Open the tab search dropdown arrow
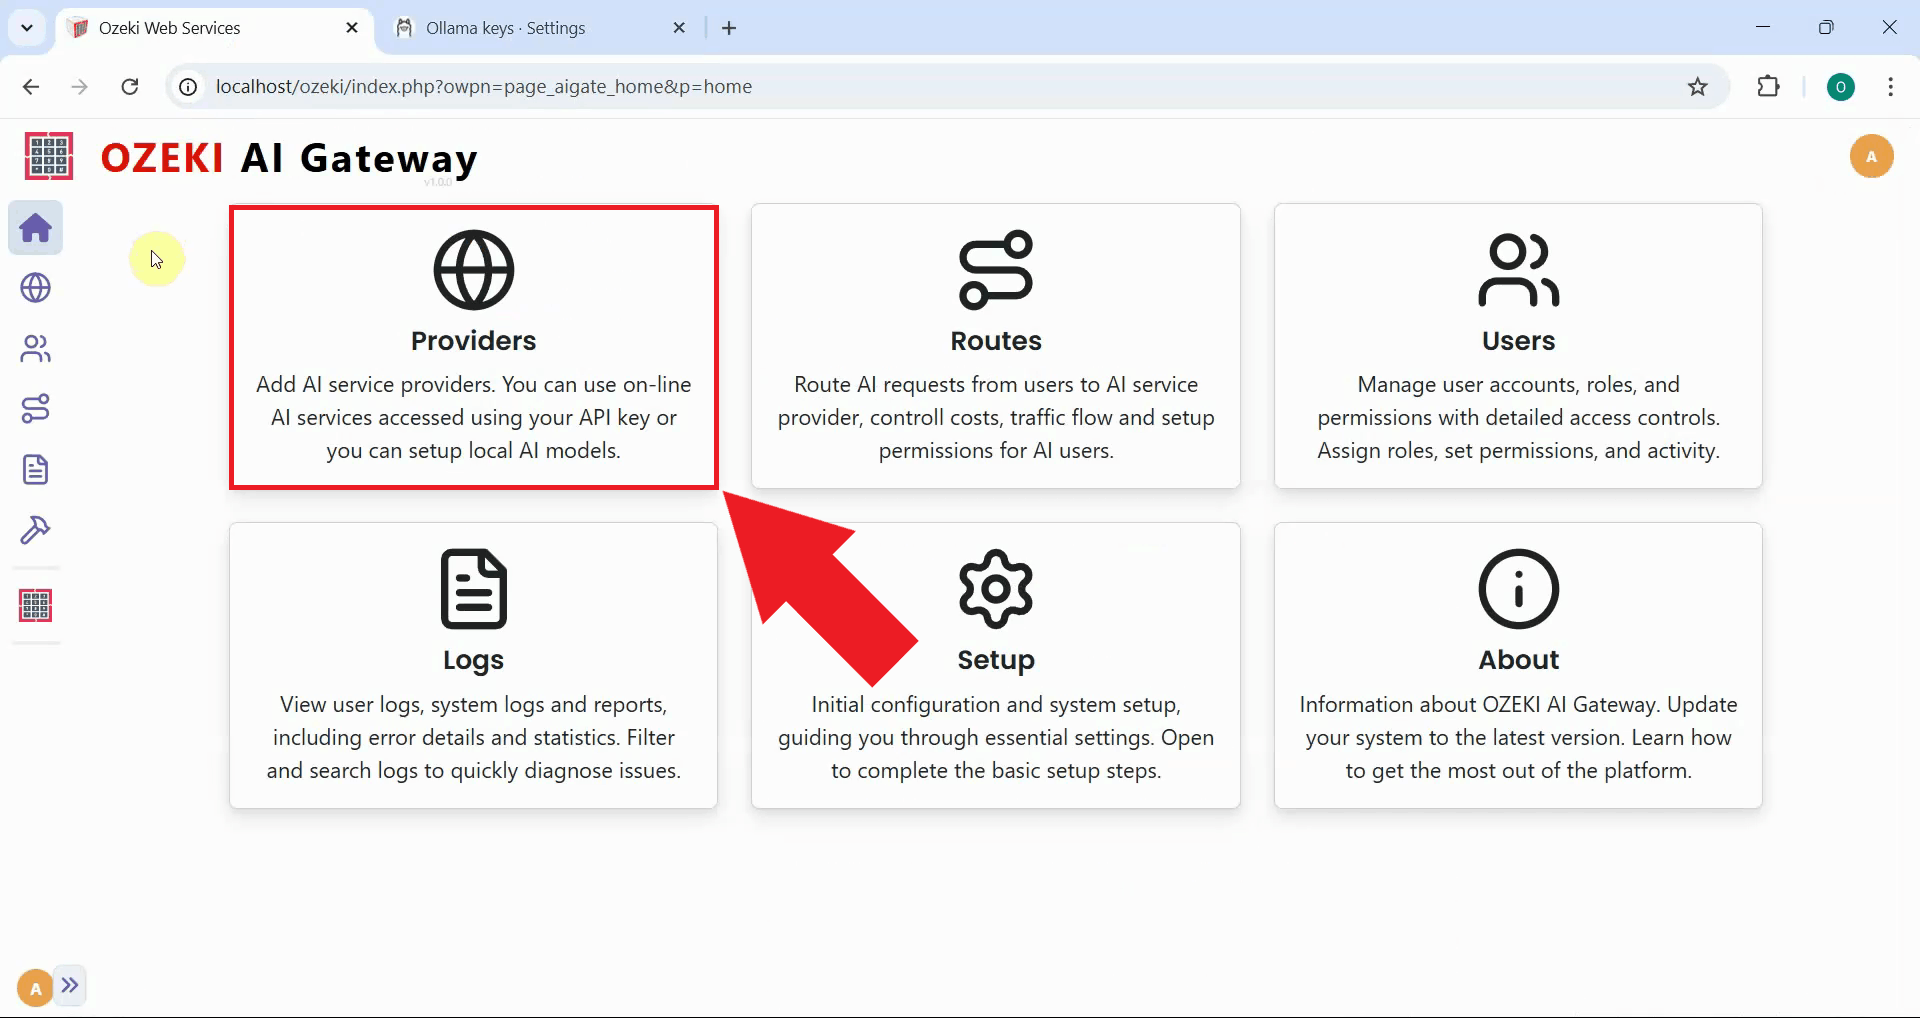The image size is (1920, 1018). click(27, 27)
